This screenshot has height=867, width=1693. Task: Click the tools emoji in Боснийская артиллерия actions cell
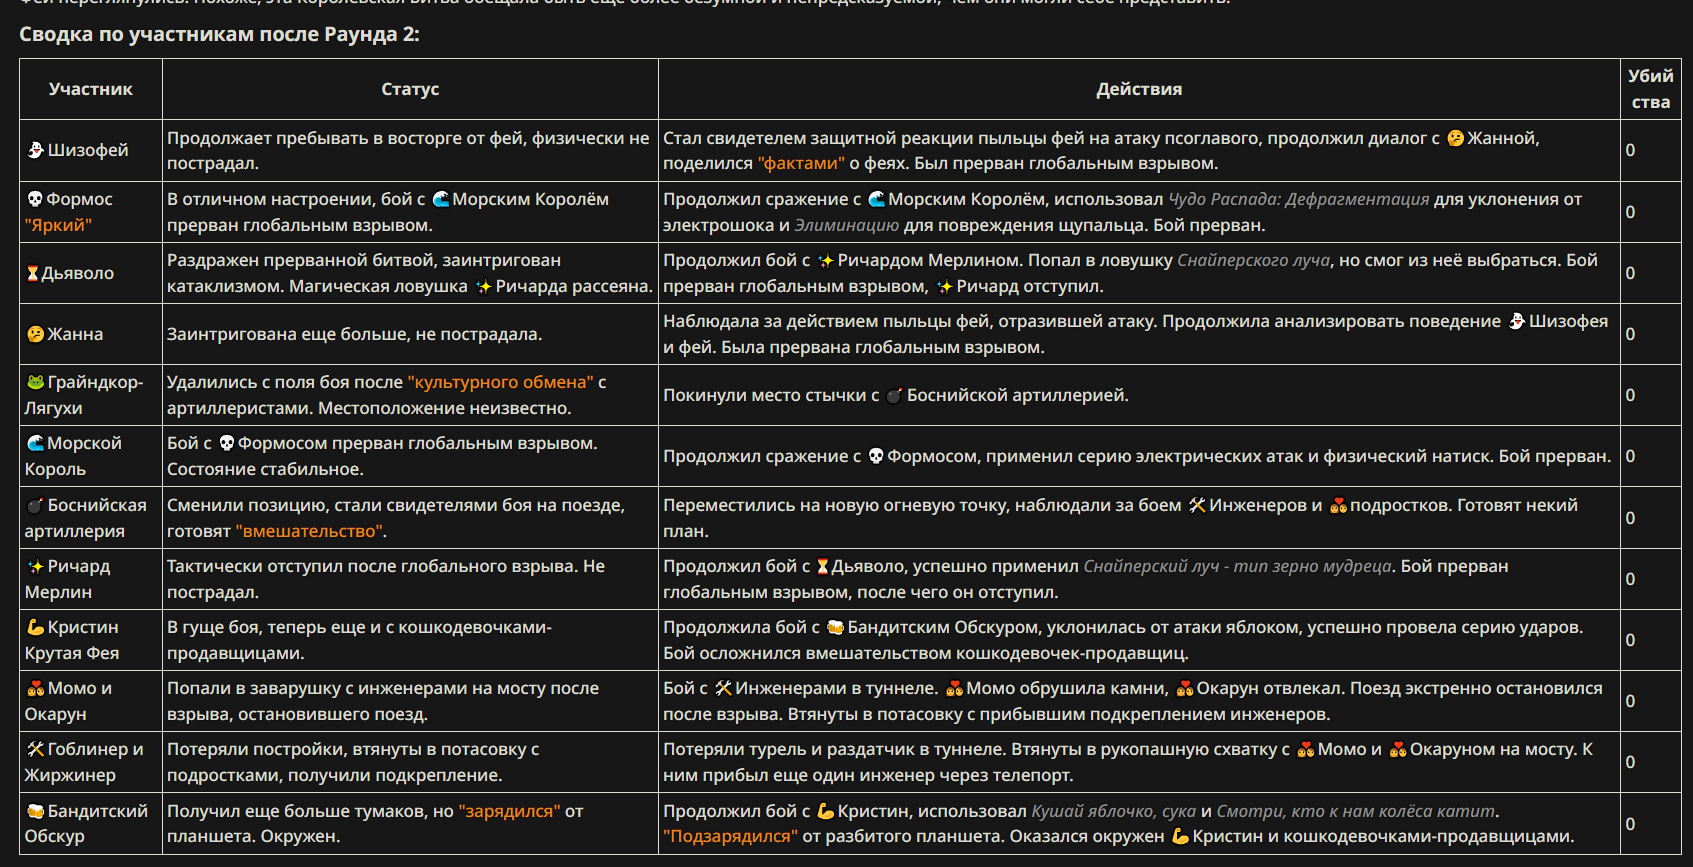[x=1197, y=505]
